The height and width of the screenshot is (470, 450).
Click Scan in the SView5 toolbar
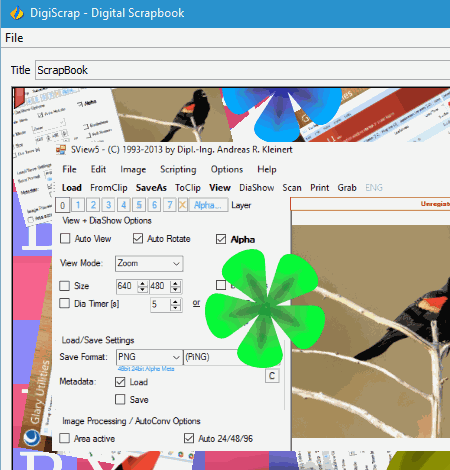292,188
